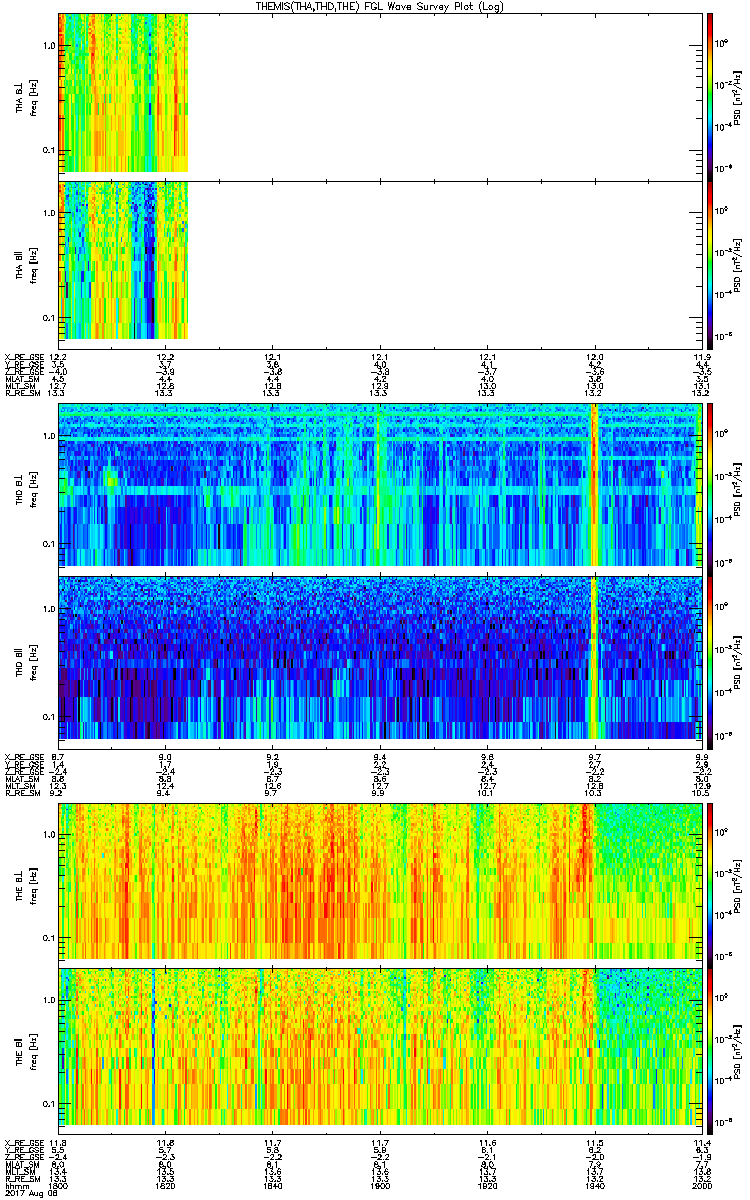Select the THE B-parallel spectrogram panel
Screen dimensions: 750x1200
tap(380, 1051)
